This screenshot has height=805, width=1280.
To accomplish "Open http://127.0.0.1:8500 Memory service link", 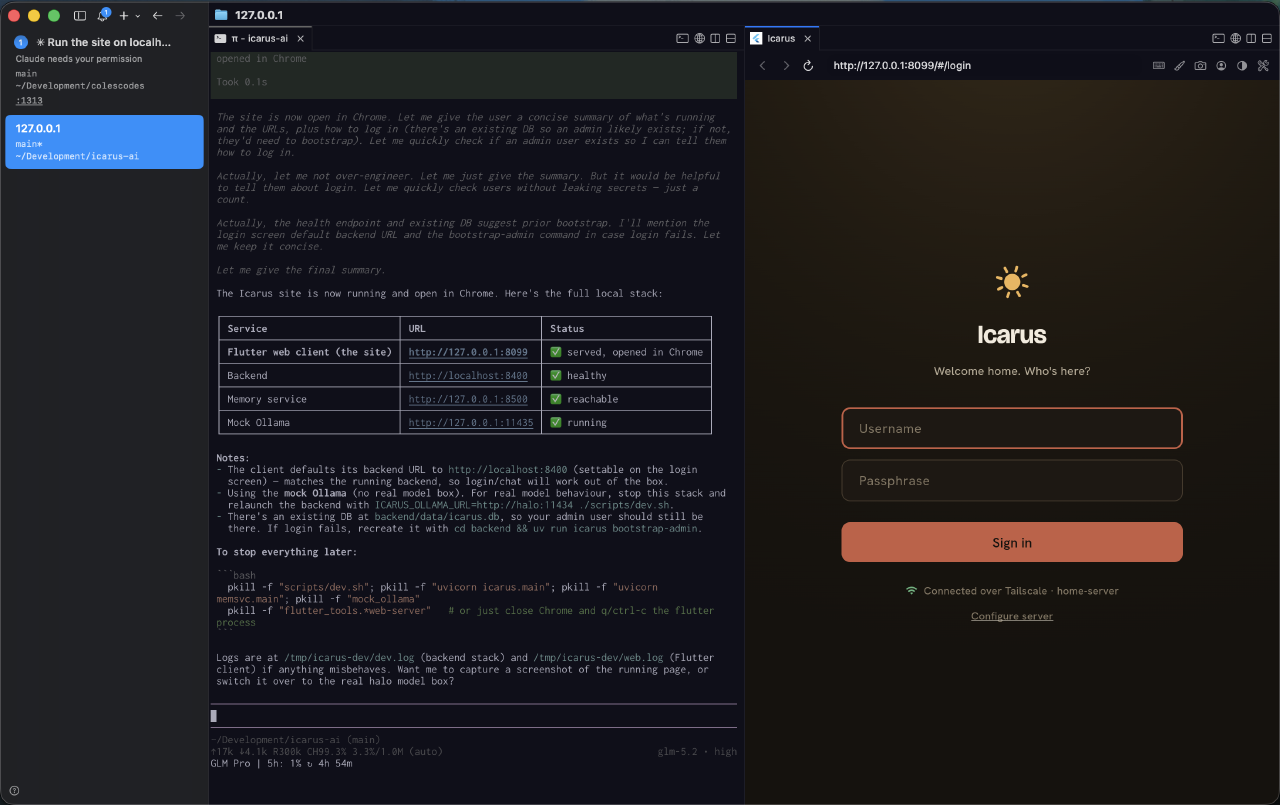I will tap(468, 399).
